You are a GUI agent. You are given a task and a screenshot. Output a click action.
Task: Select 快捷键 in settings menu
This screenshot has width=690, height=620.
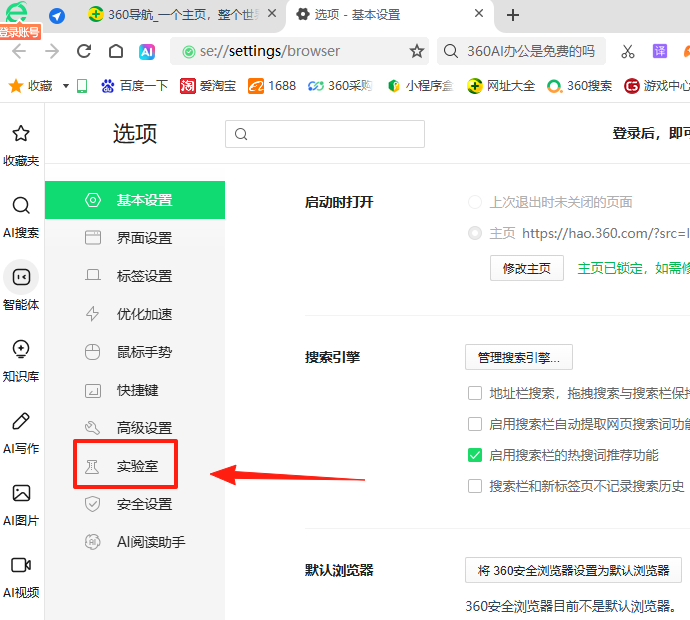click(135, 390)
